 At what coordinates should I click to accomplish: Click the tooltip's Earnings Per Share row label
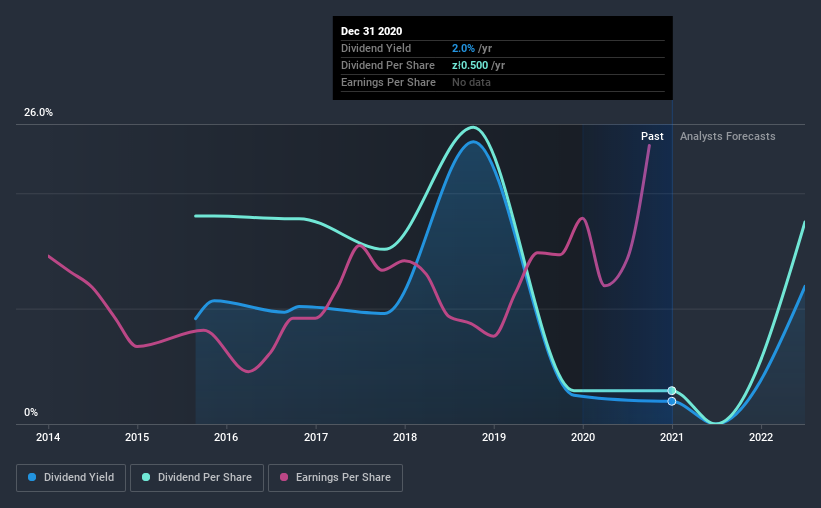(x=389, y=82)
